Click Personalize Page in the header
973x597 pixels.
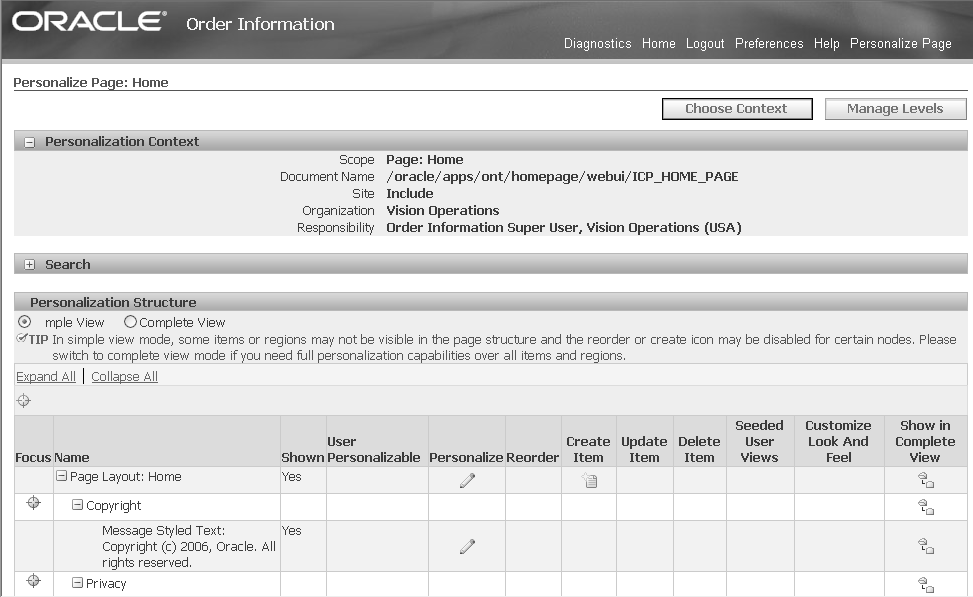pos(900,43)
